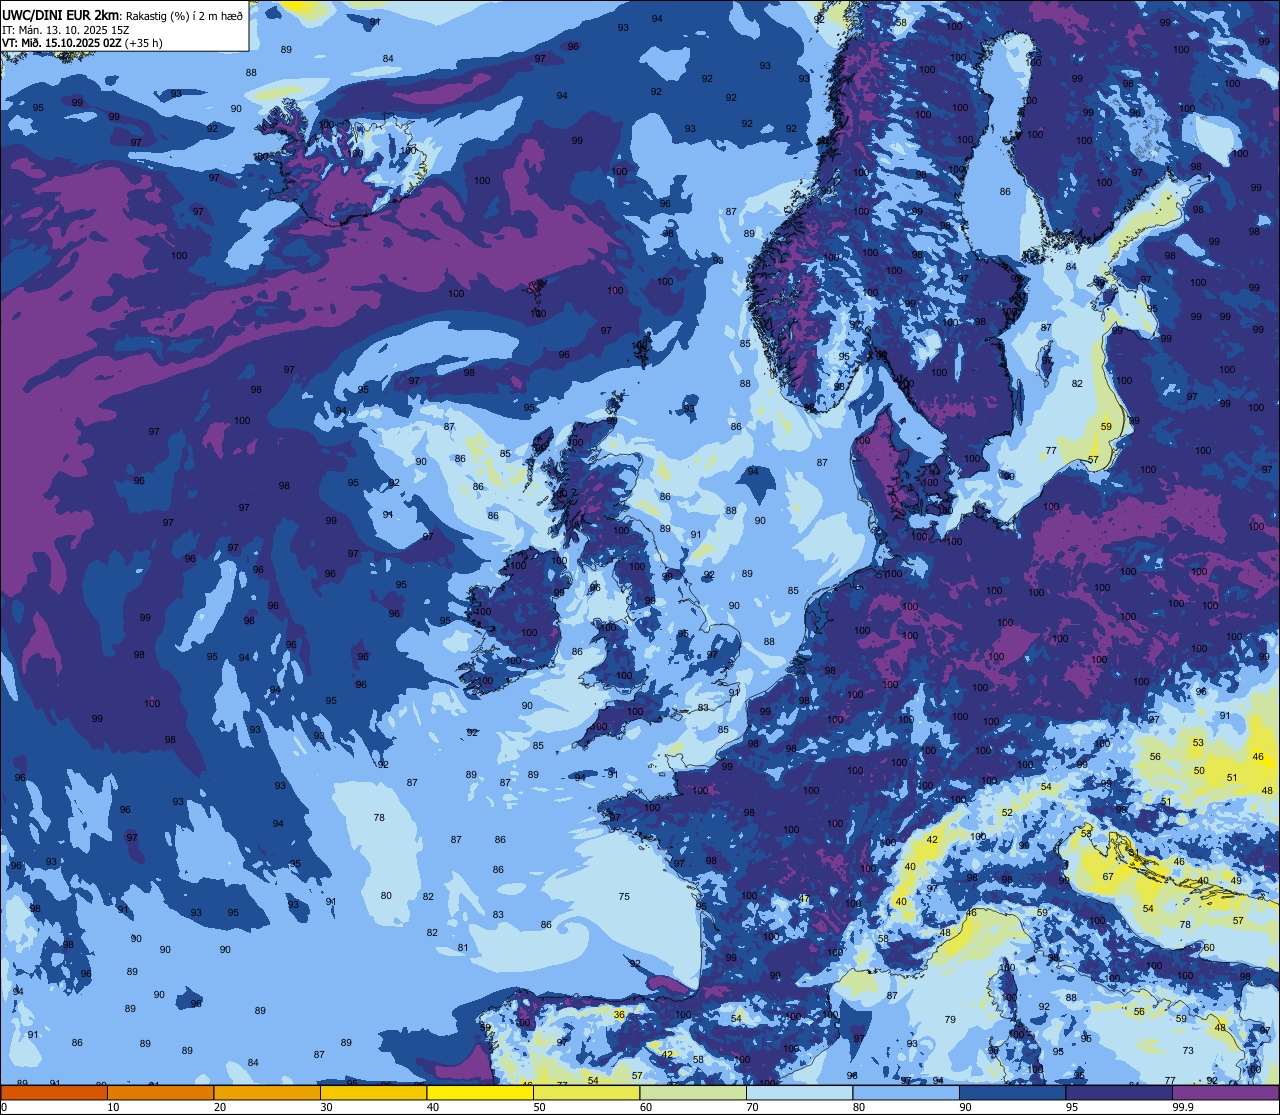Click the '10' legend scale label
This screenshot has width=1280, height=1115.
(x=113, y=1107)
